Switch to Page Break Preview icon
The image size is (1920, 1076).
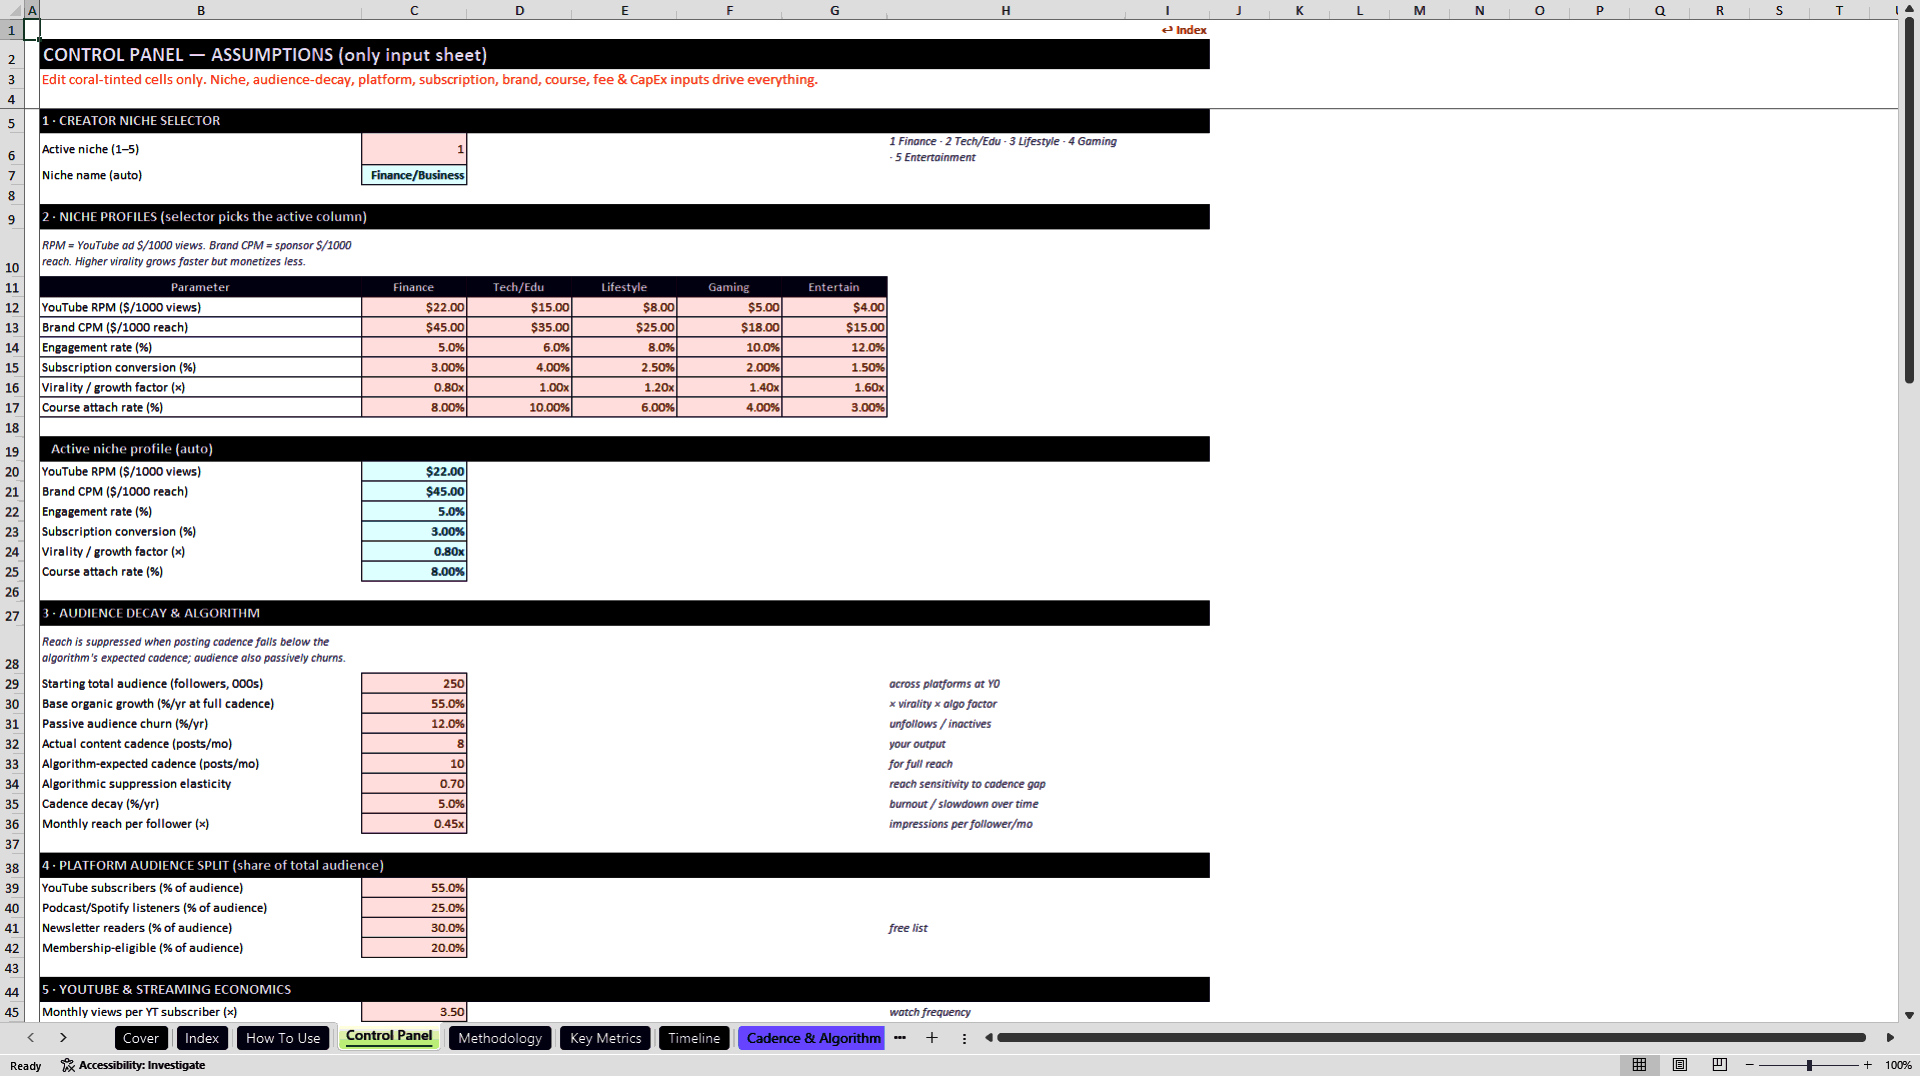coord(1719,1065)
